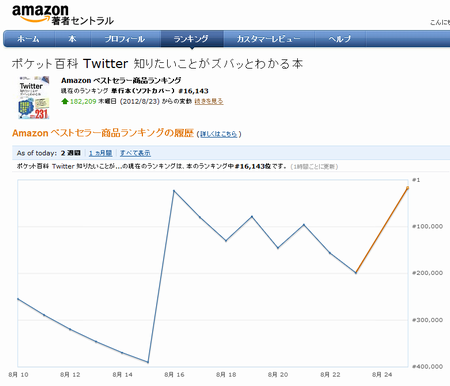Select the 2 週間 range option
Viewport: 450px width, 386px height.
(71, 153)
